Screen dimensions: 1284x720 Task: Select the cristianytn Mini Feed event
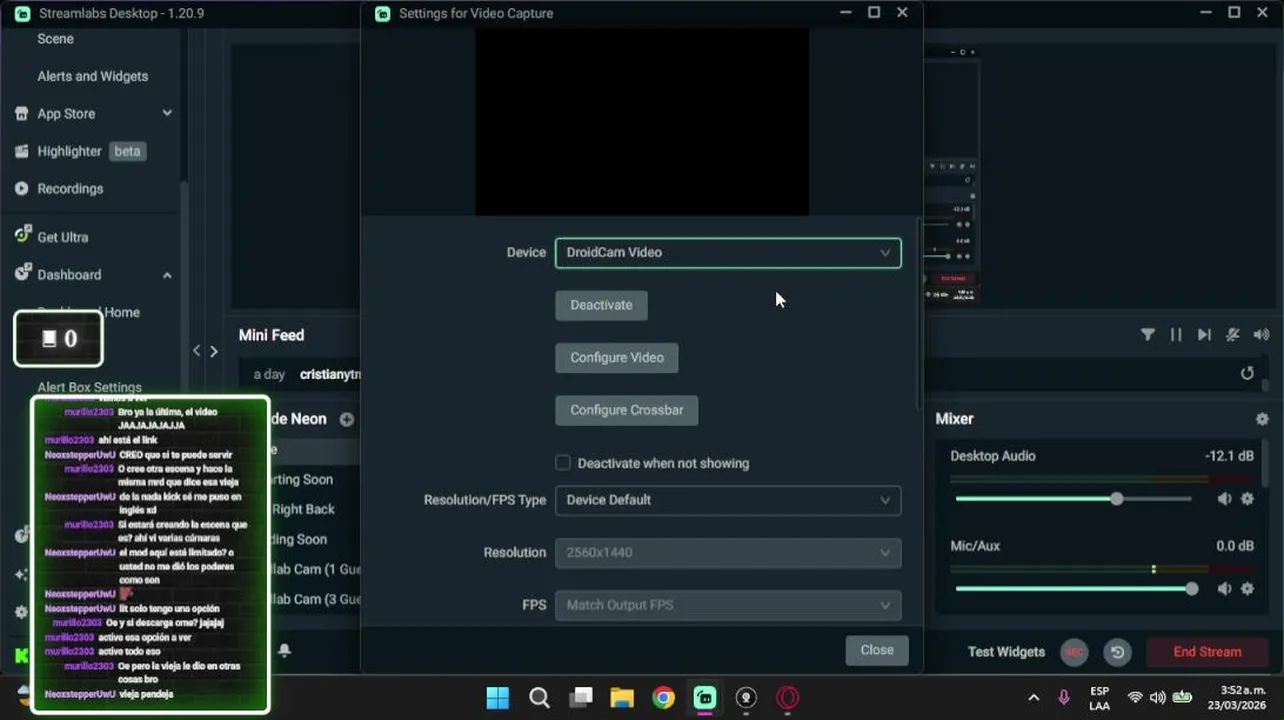330,374
